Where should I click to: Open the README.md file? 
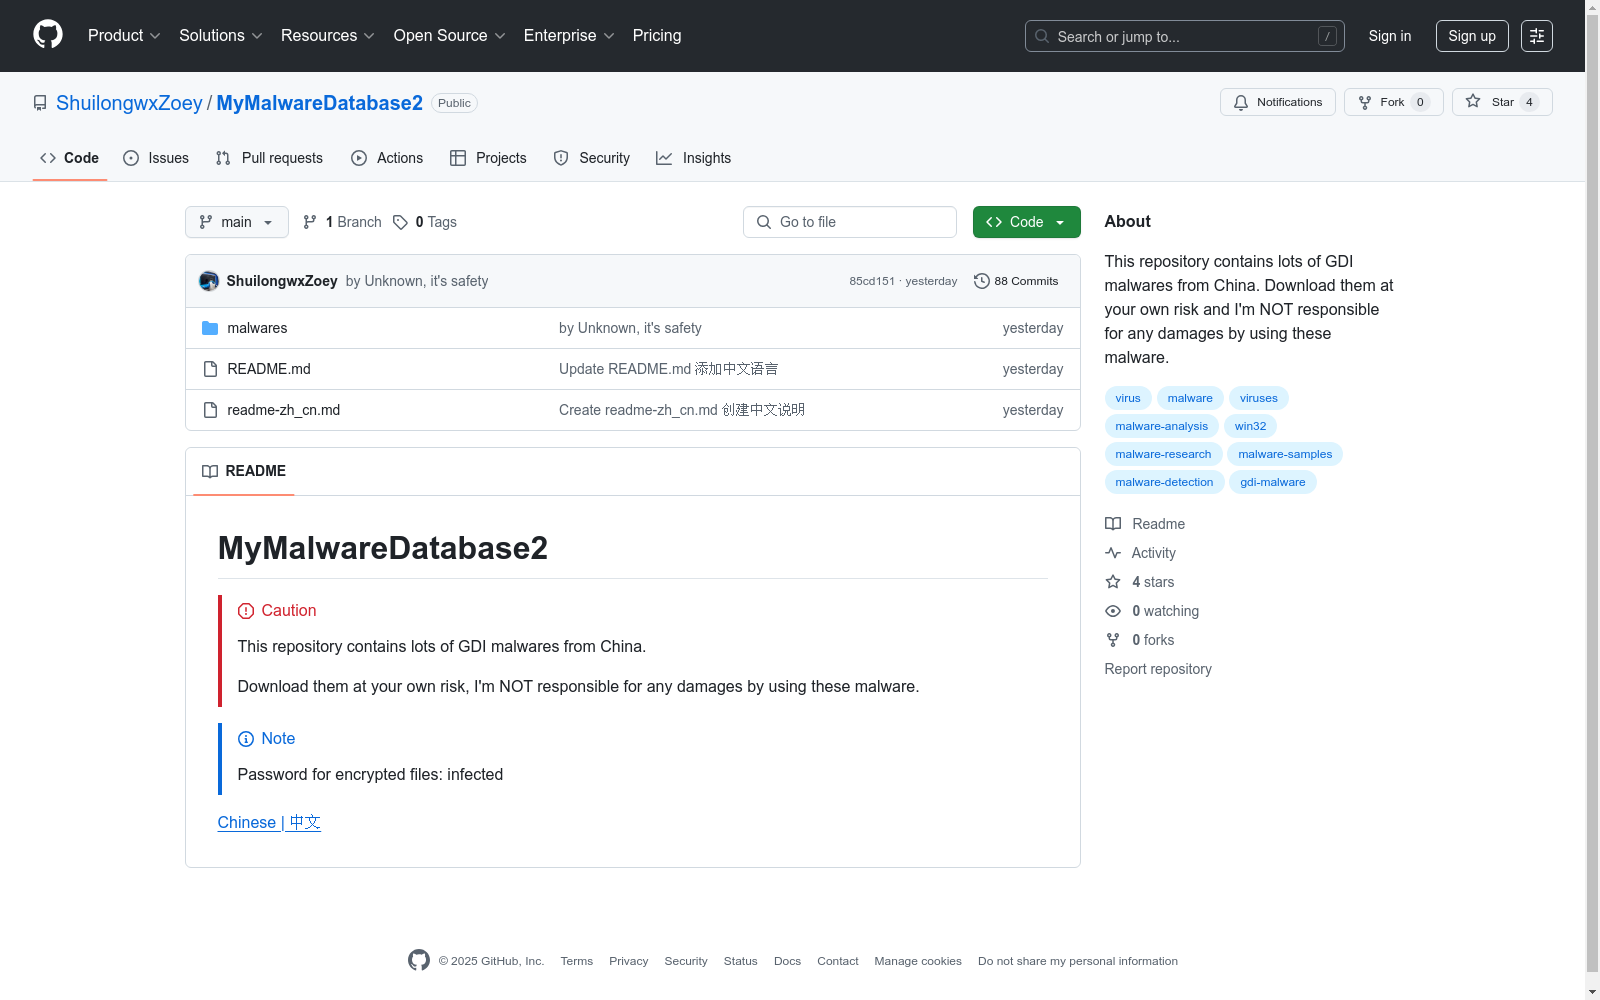click(269, 369)
